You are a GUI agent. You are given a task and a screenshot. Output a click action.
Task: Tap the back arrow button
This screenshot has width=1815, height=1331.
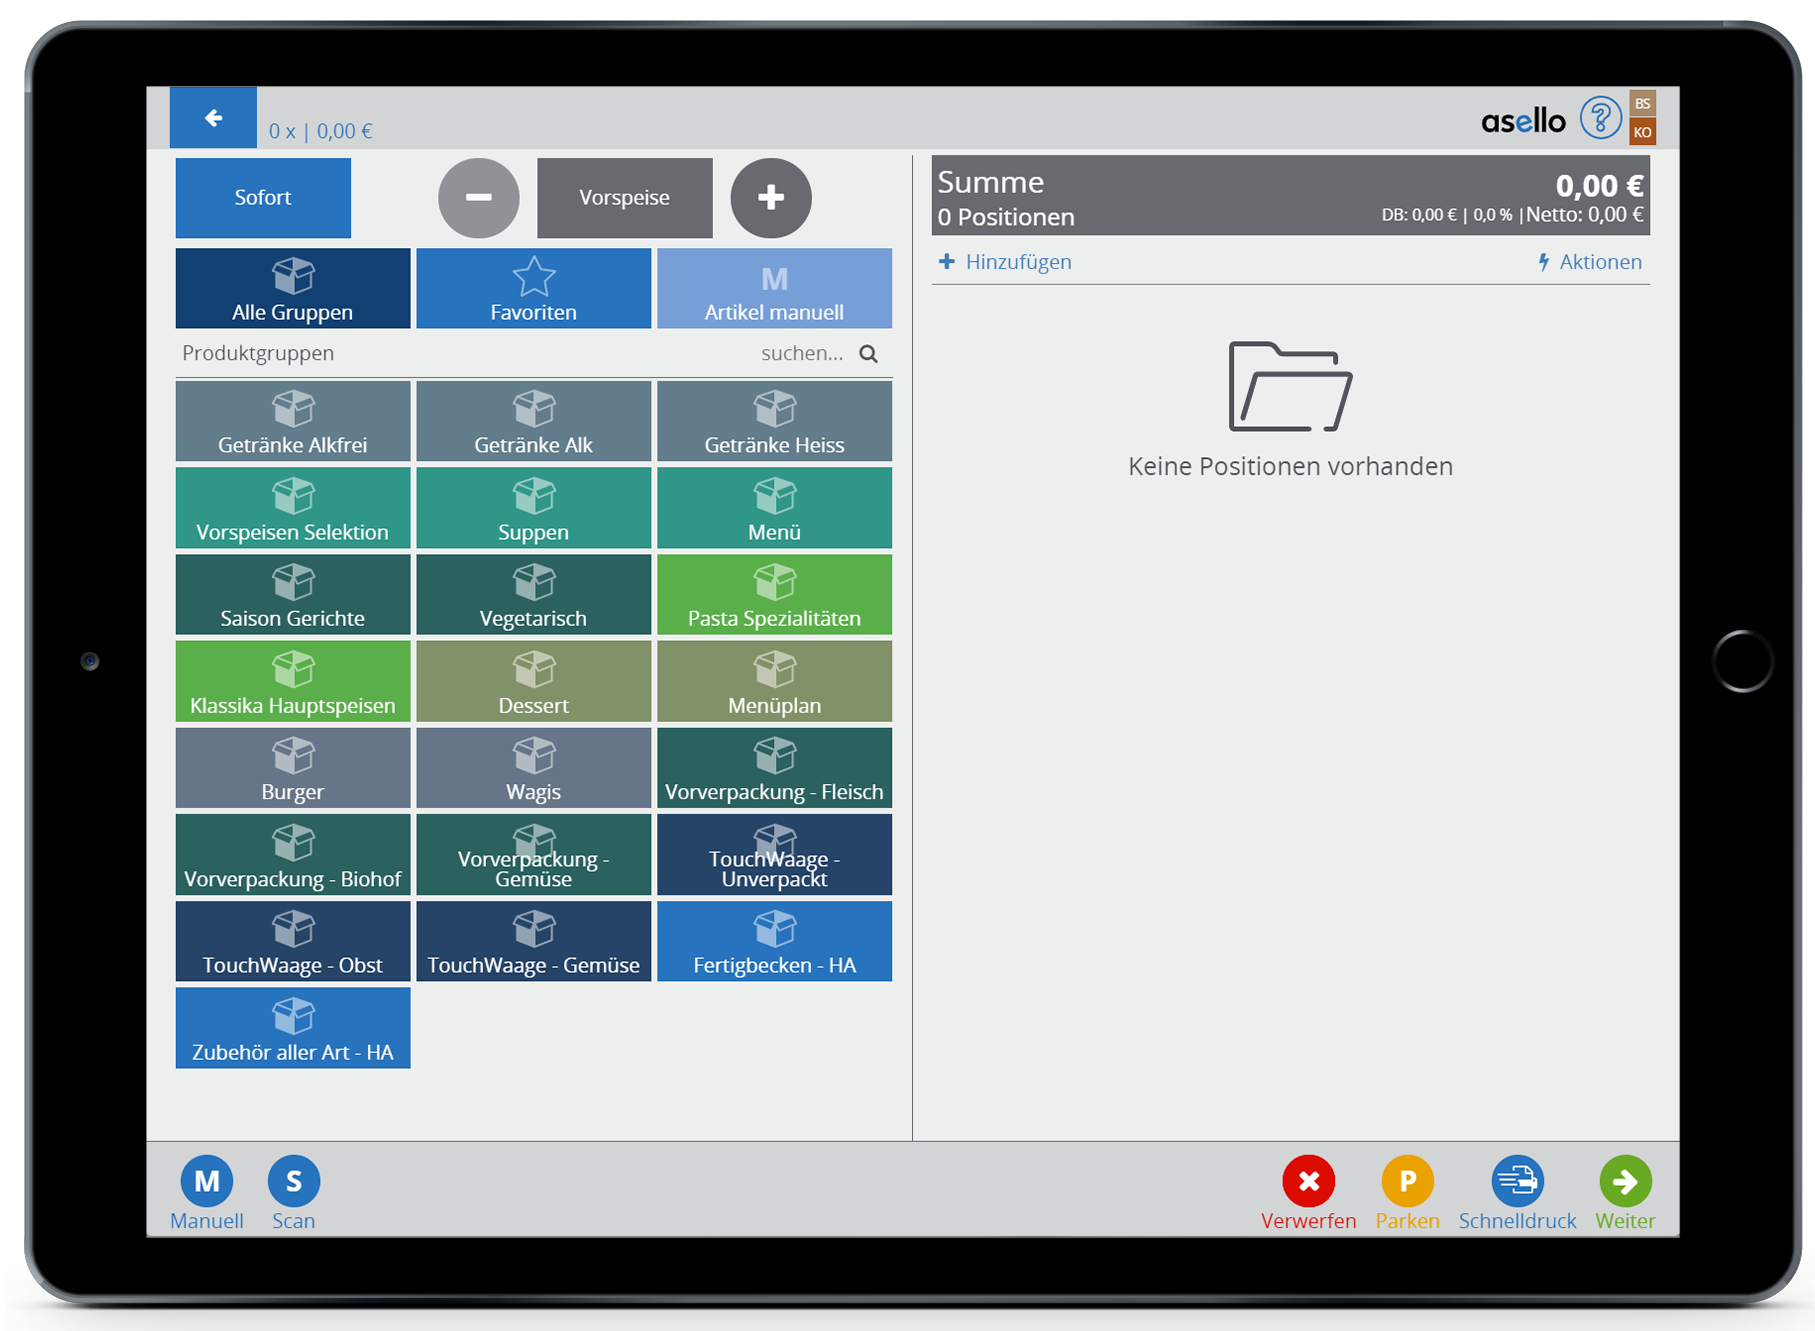[x=213, y=118]
